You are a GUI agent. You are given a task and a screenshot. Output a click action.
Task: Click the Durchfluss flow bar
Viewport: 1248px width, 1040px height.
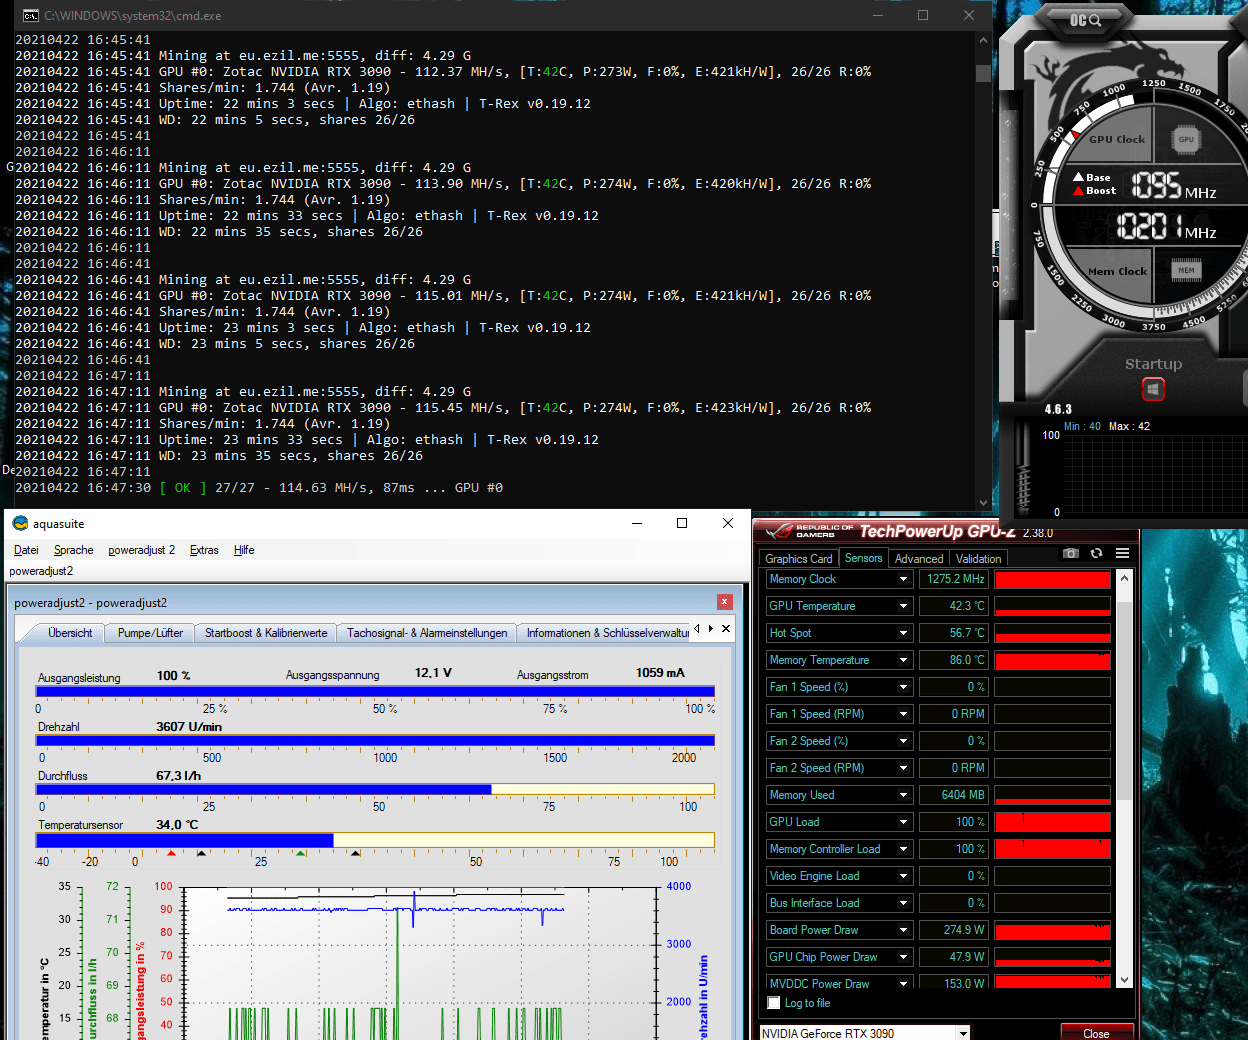pos(375,789)
